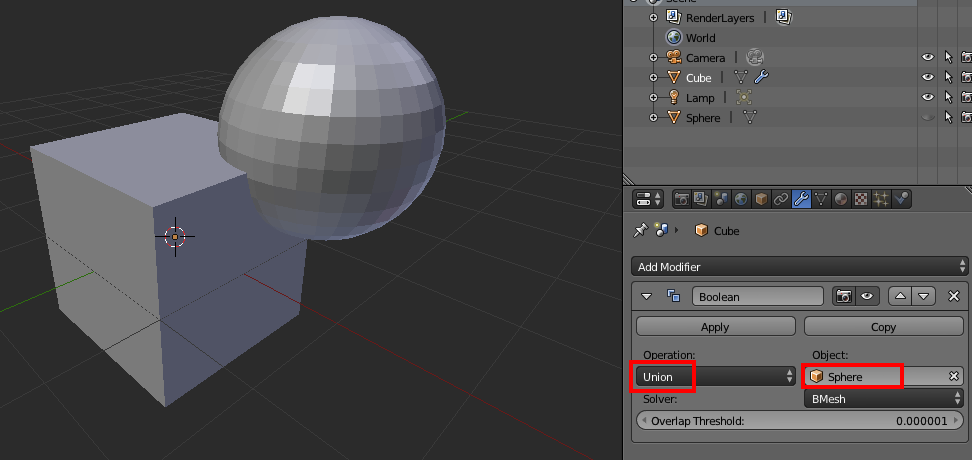The image size is (972, 460).
Task: Toggle Boolean modifier viewport eye button
Action: pos(867,296)
